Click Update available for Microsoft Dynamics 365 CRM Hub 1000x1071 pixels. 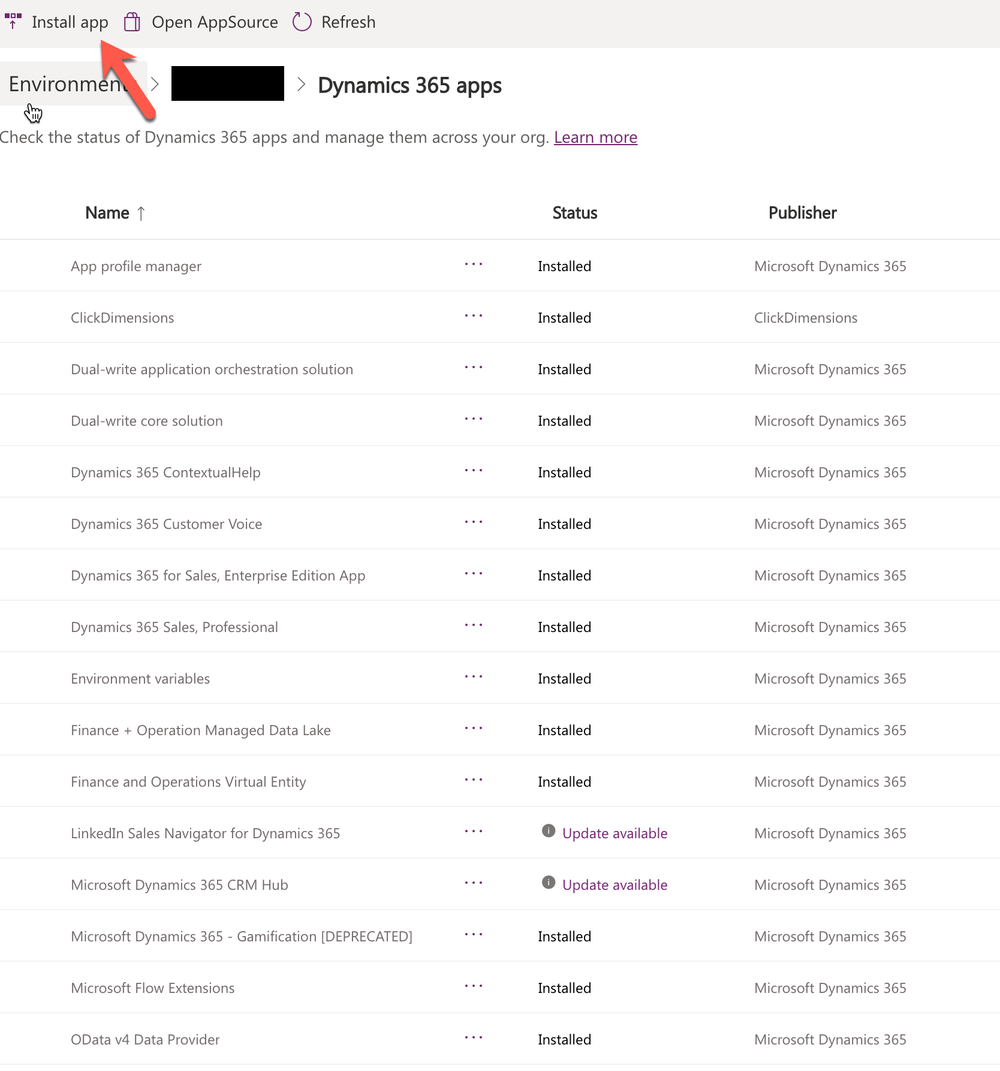coord(615,884)
